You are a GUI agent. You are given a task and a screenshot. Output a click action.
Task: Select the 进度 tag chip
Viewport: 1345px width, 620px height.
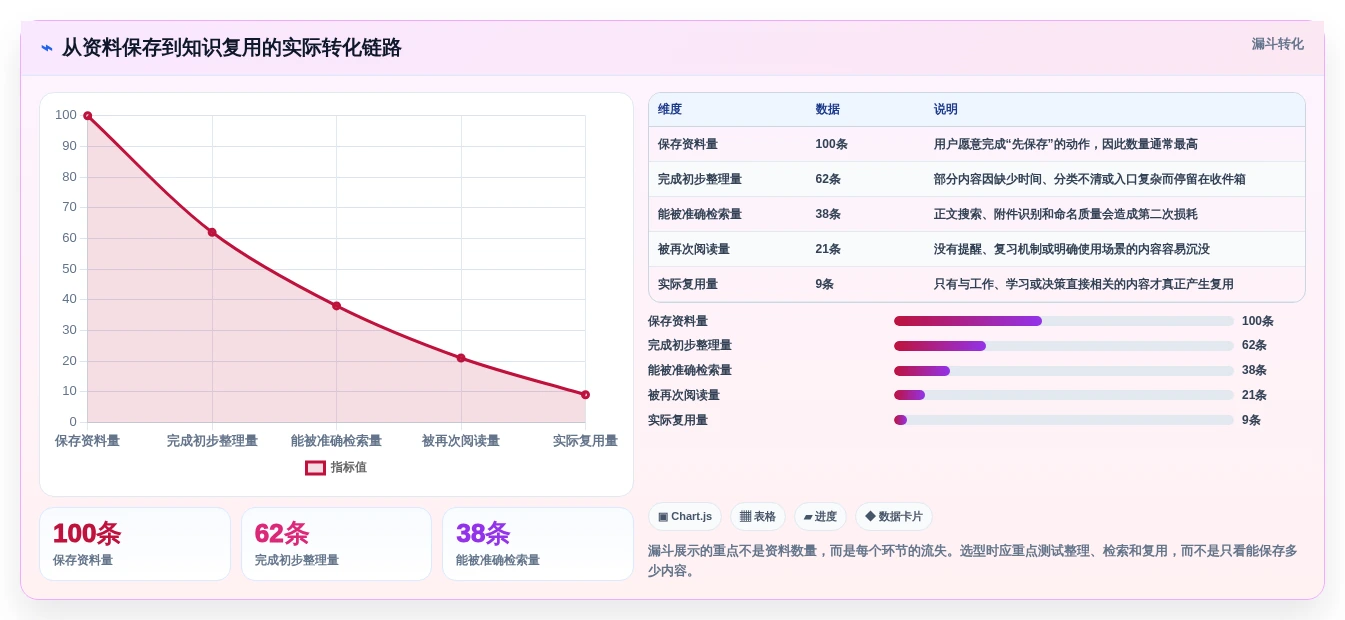820,516
